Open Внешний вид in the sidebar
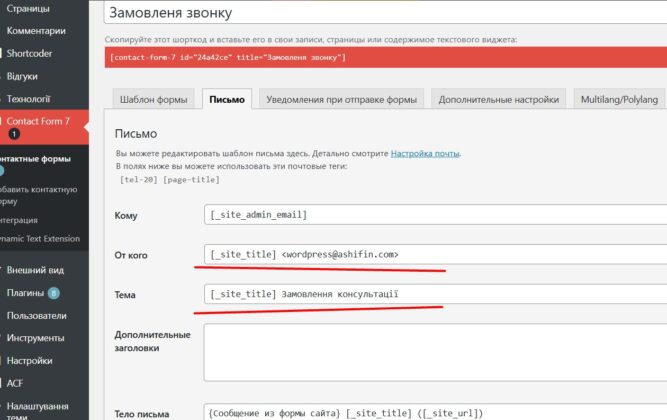 35,271
